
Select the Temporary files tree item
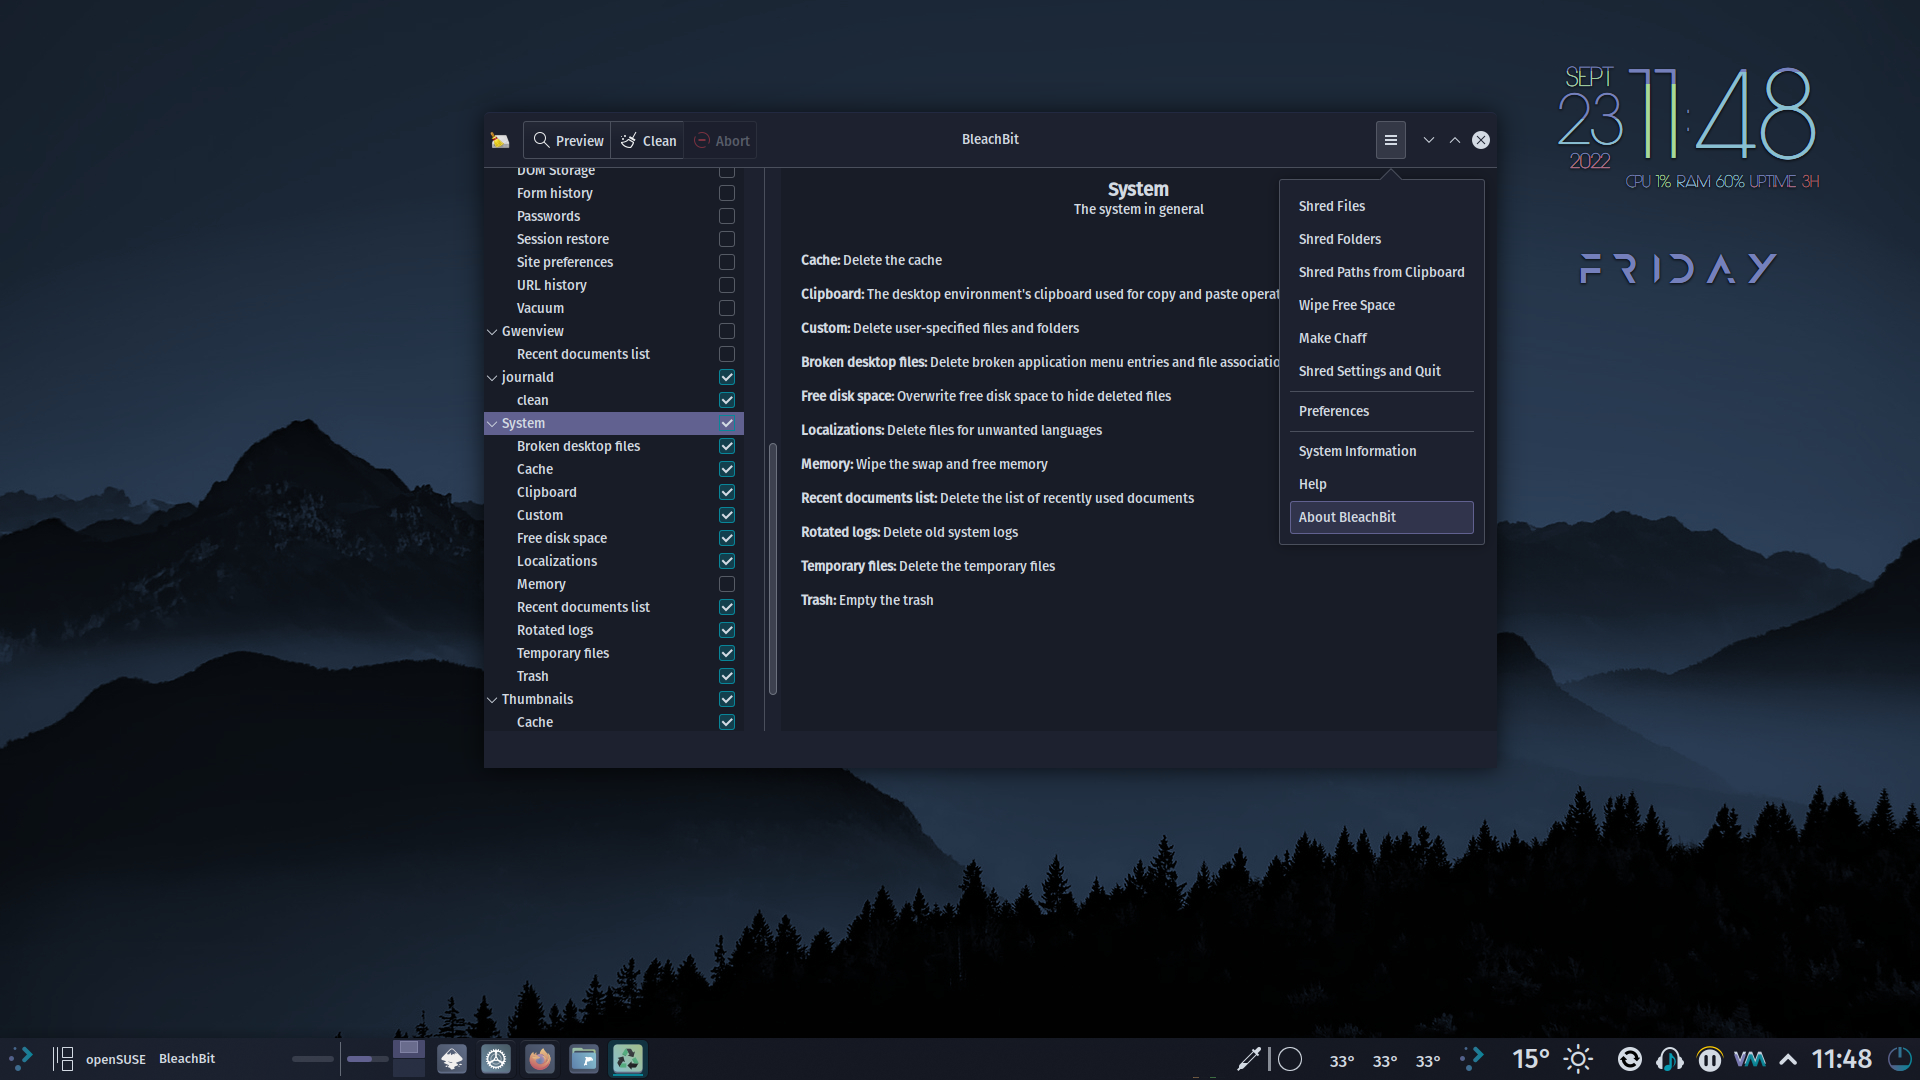point(562,653)
